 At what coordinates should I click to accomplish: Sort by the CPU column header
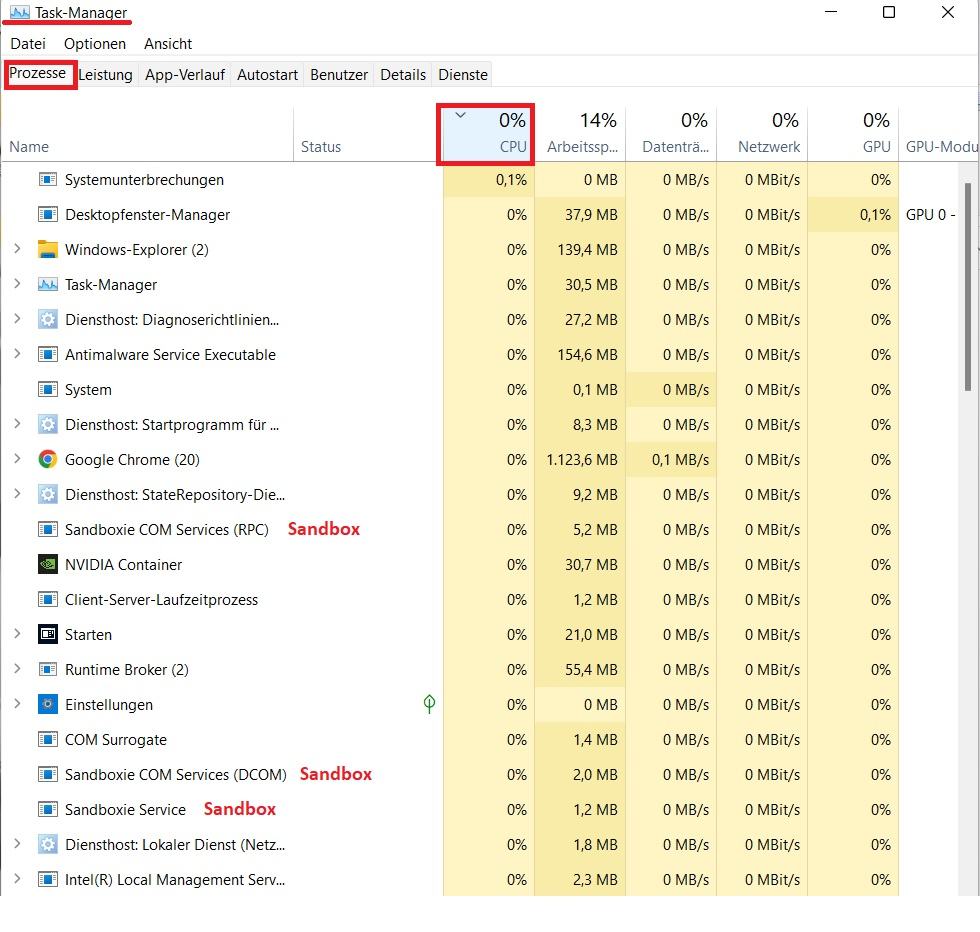(488, 134)
